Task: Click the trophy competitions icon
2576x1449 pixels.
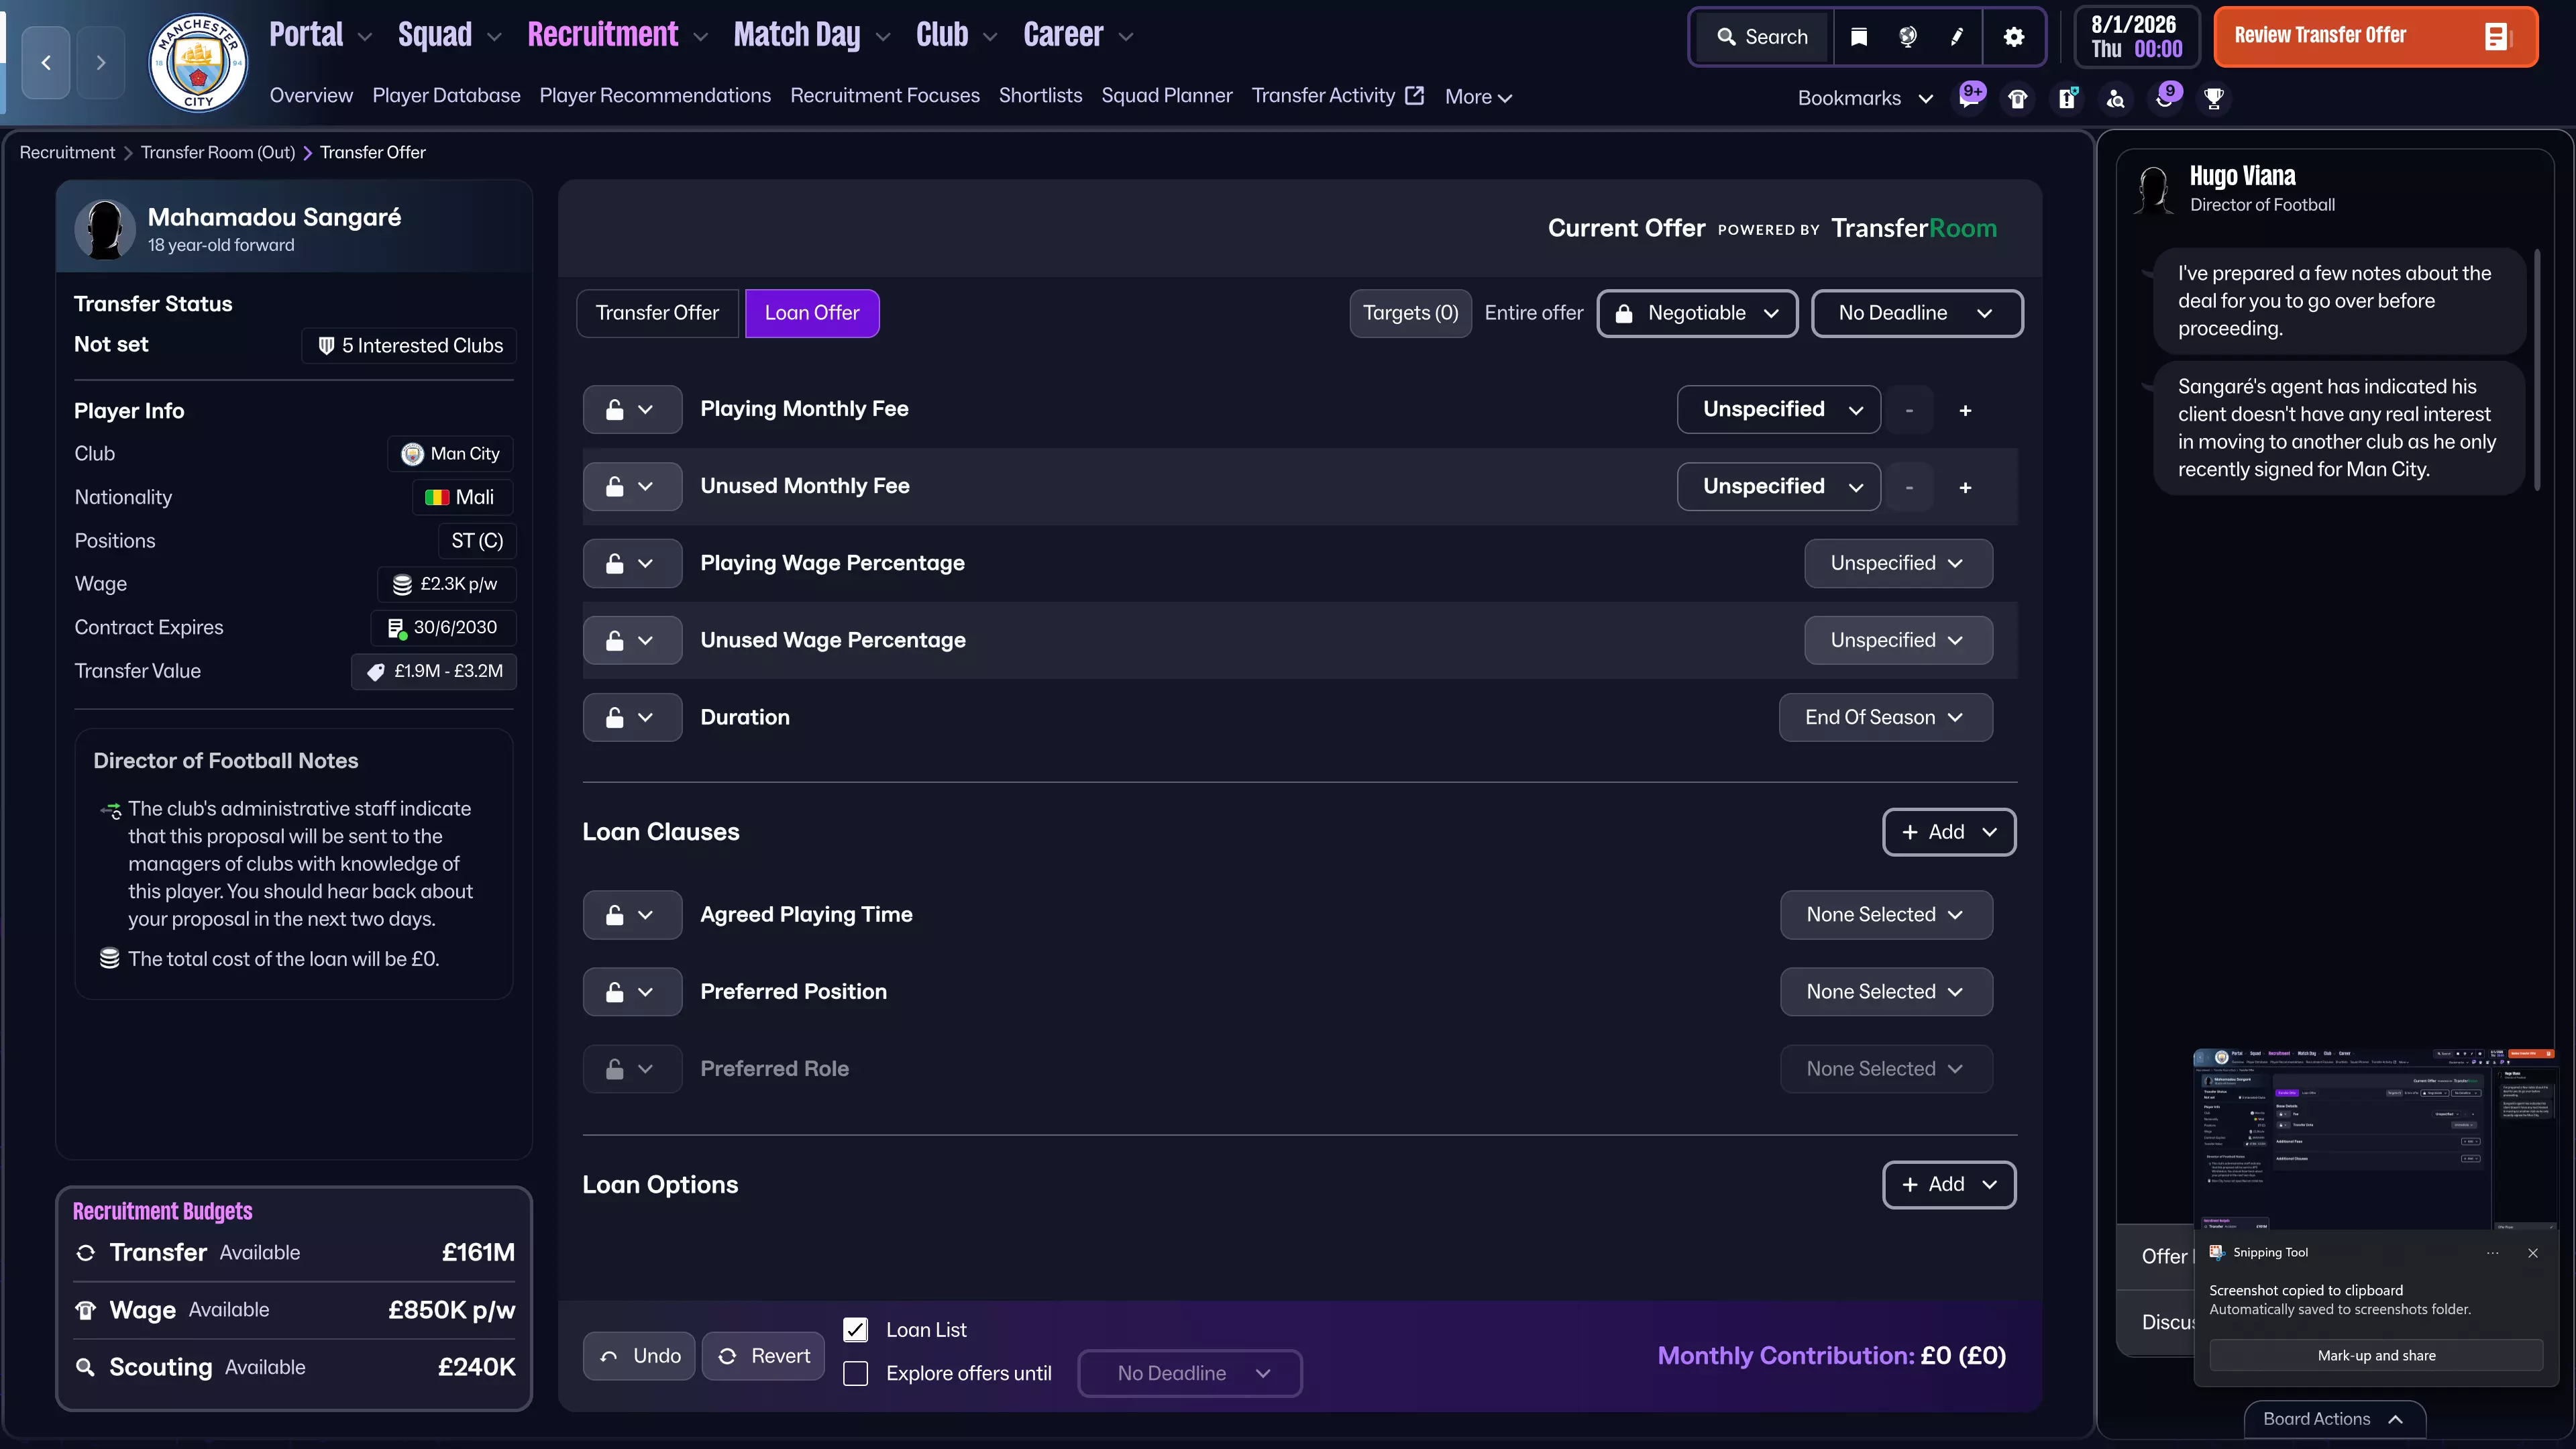Action: point(2213,98)
